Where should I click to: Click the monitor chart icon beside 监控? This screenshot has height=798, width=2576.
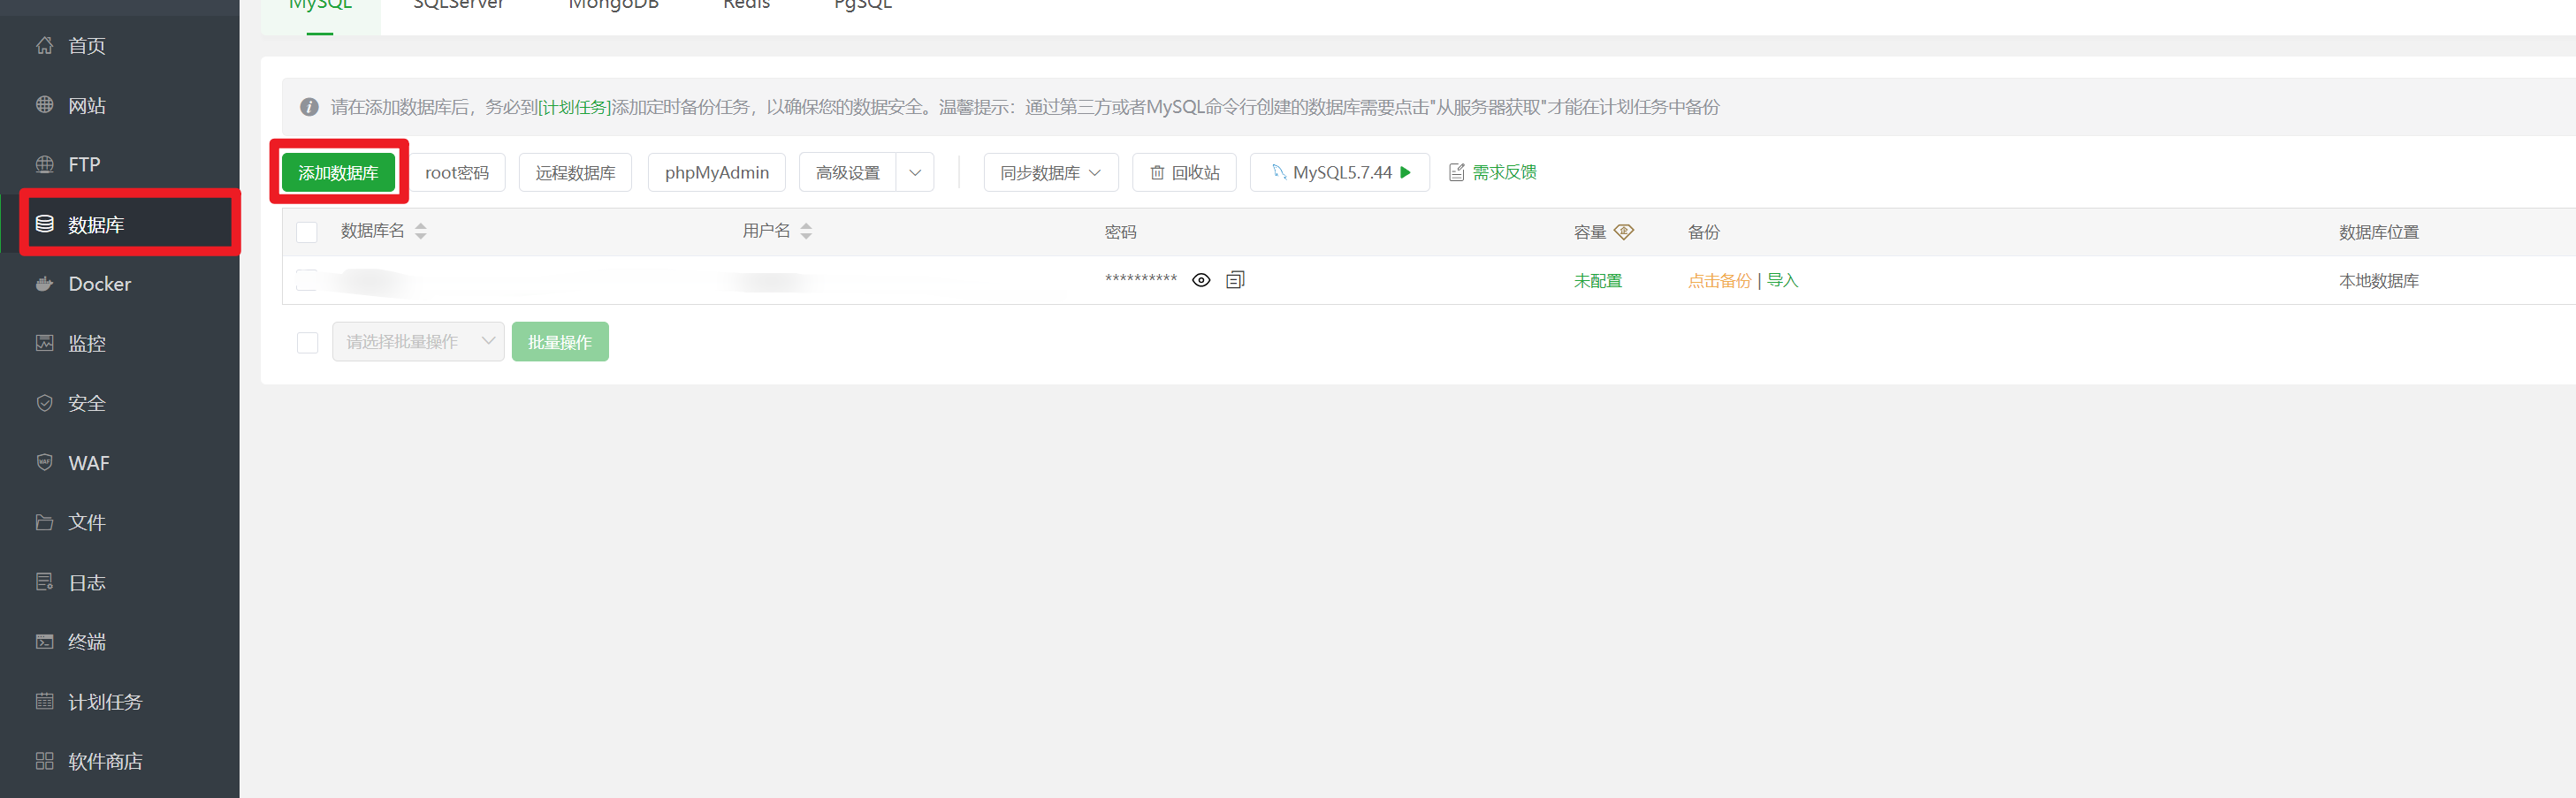[x=44, y=343]
